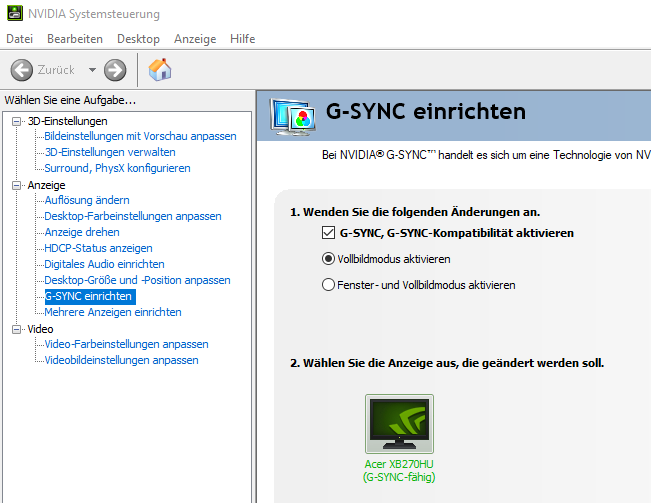
Task: Click the G-SYNC einrichten header monitor icon
Action: click(292, 117)
